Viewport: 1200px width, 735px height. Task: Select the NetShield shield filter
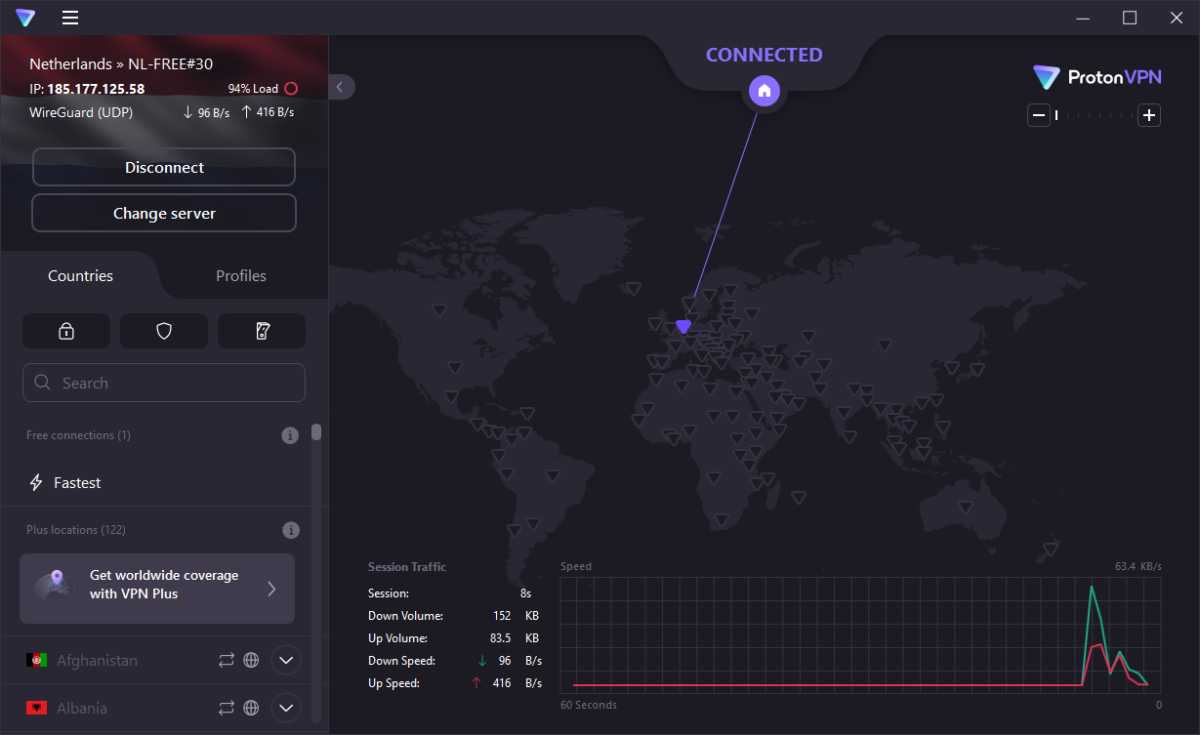coord(163,330)
